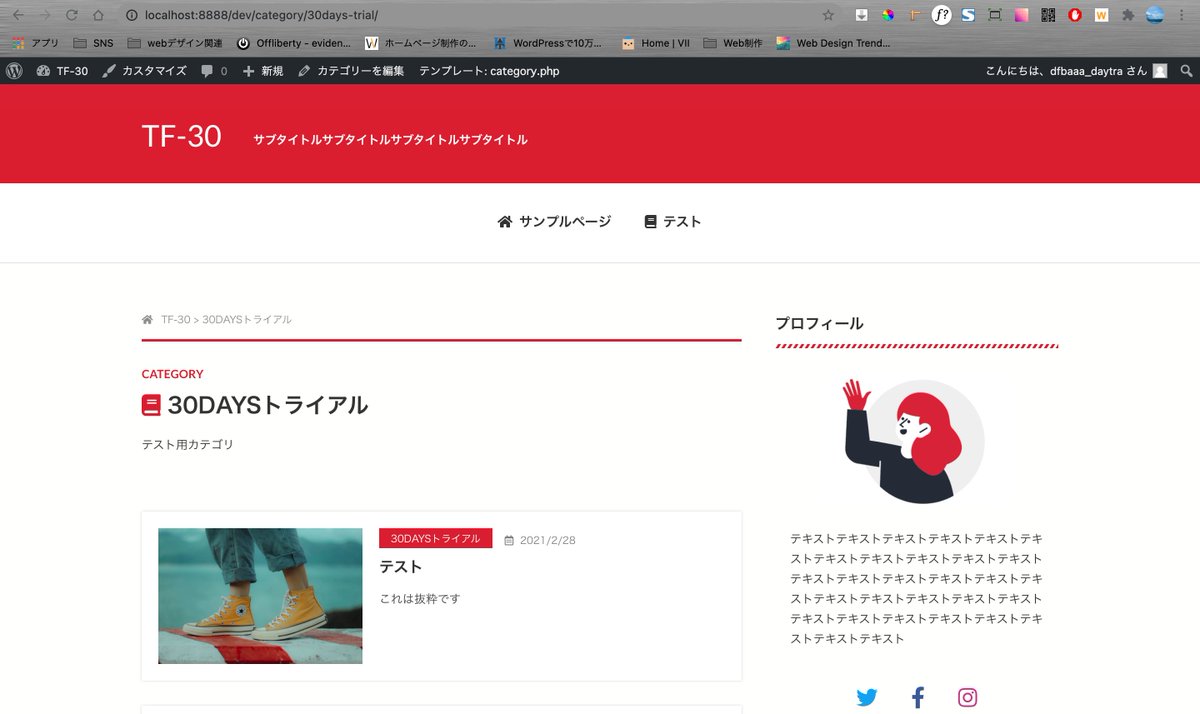1200x714 pixels.
Task: Open the テスト post title
Action: coord(400,567)
